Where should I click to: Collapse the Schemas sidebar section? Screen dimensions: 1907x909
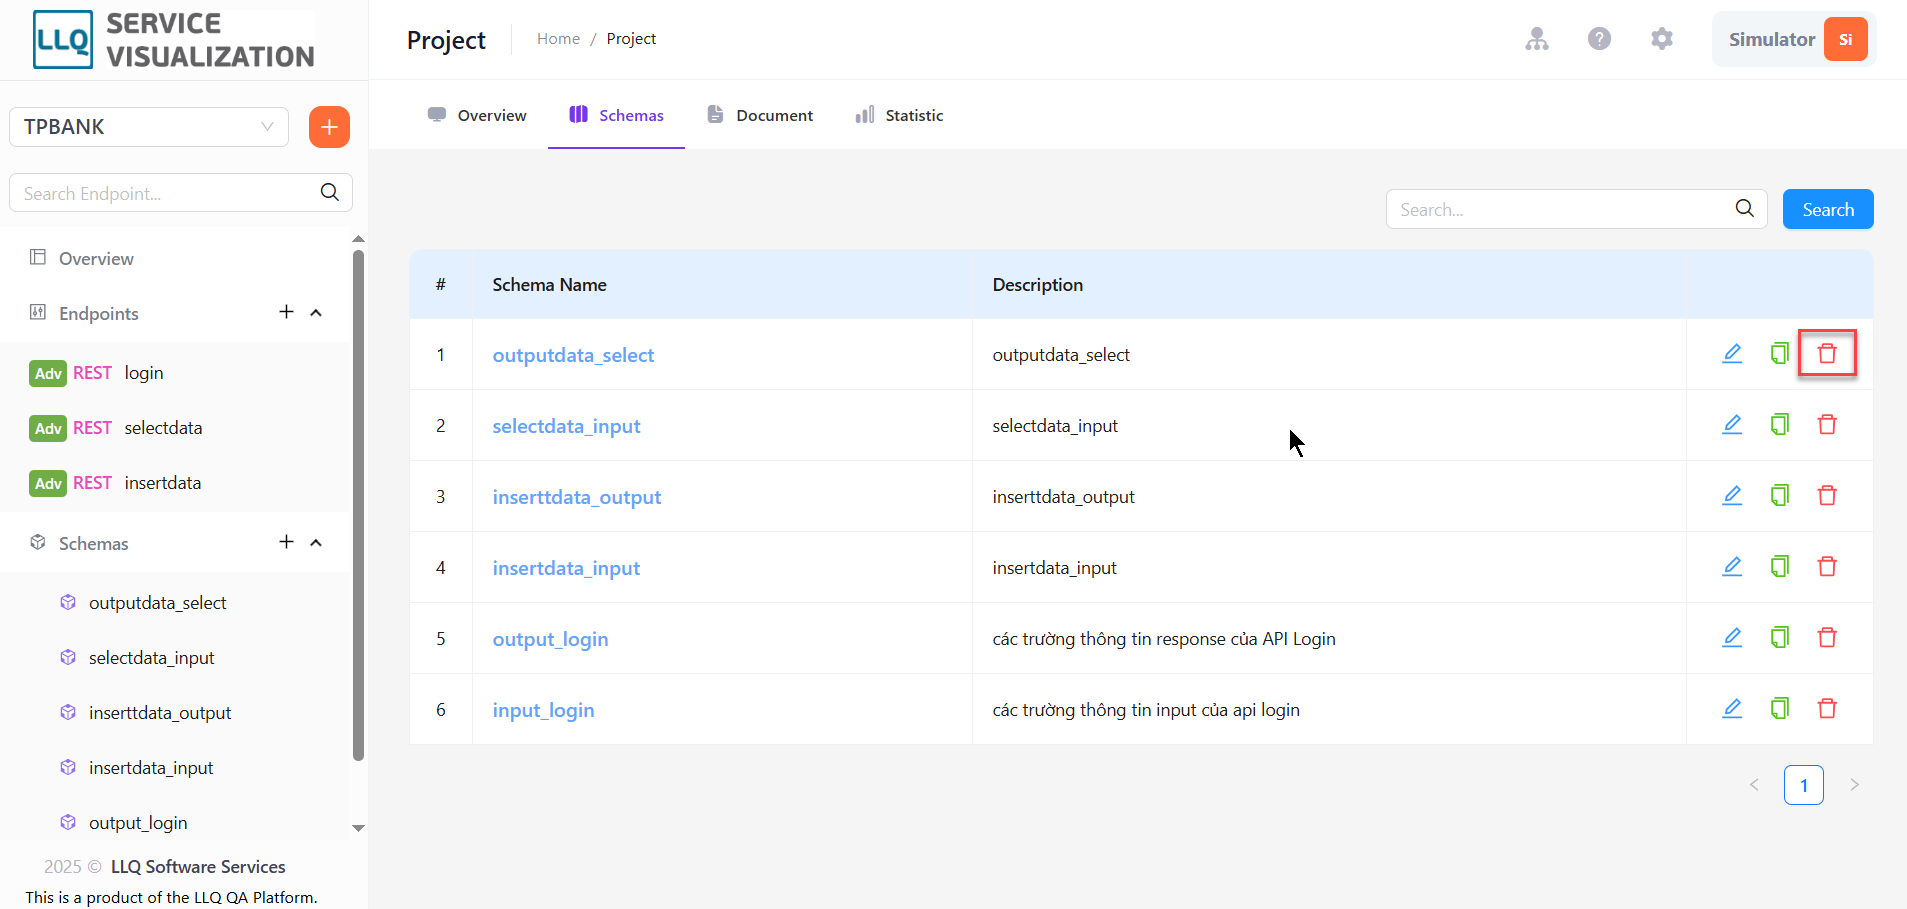[316, 543]
